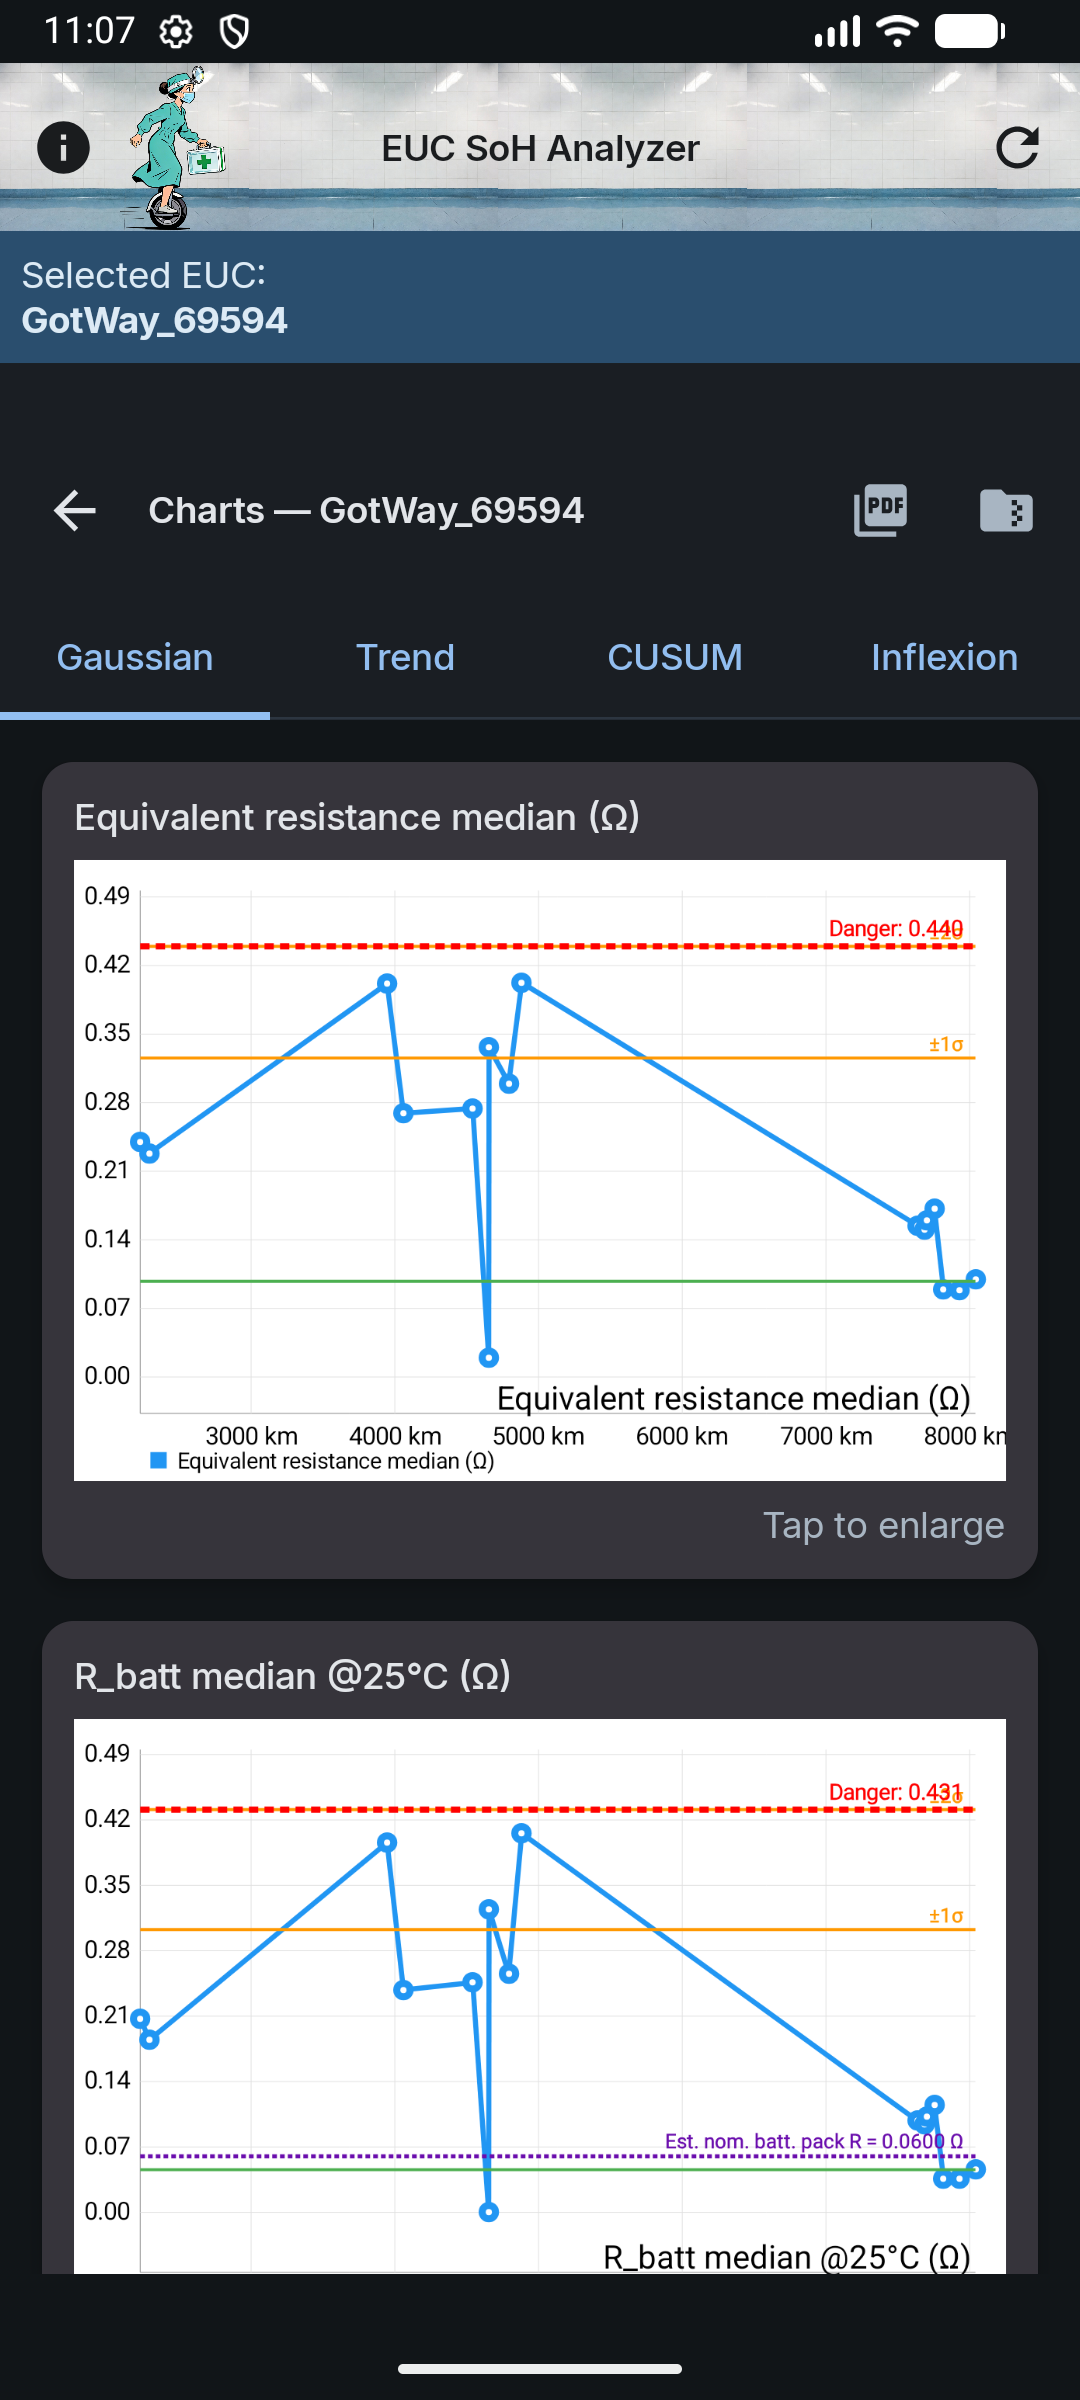Open the CUSUM tab
Viewport: 1080px width, 2400px height.
point(675,658)
